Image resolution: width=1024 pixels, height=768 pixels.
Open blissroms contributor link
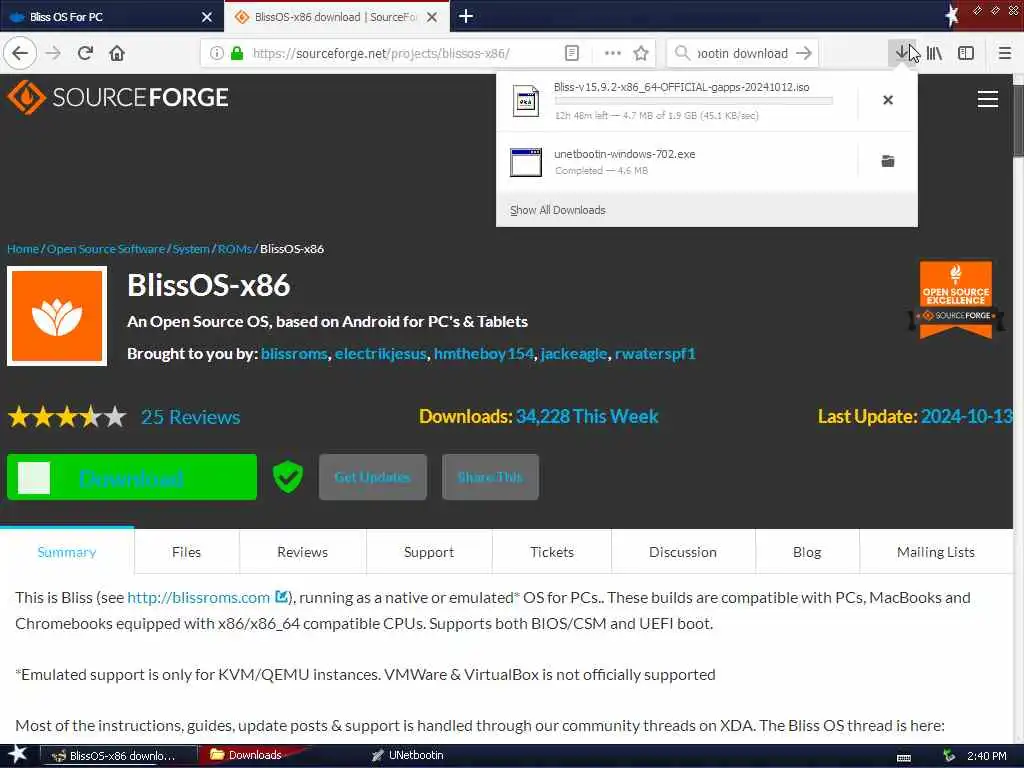[x=295, y=354]
